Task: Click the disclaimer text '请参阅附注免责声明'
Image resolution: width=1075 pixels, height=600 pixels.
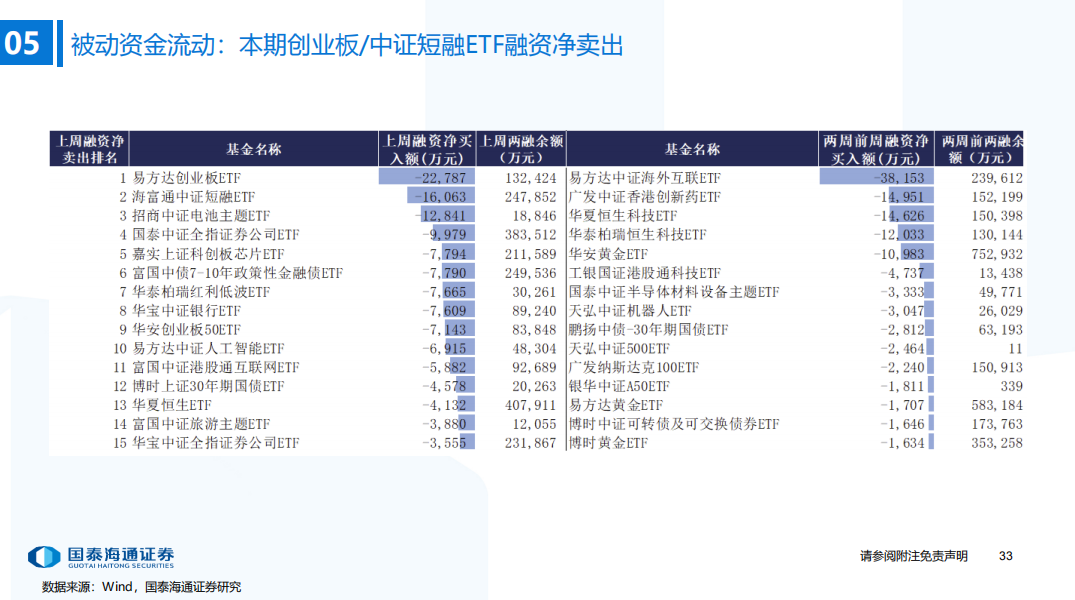Action: pyautogui.click(x=914, y=556)
